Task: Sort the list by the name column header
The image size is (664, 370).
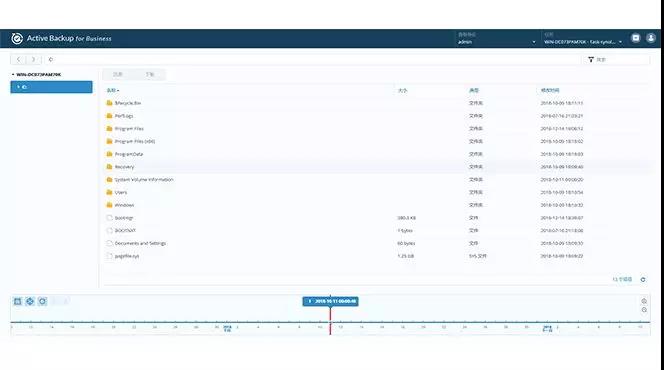Action: [113, 90]
